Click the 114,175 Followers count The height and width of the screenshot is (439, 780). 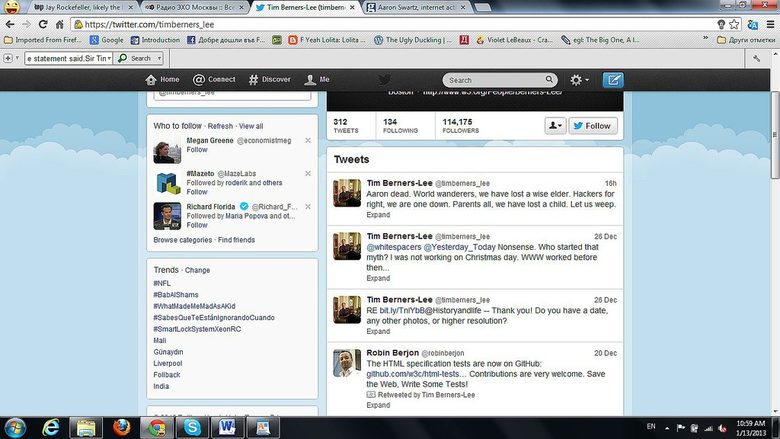460,126
